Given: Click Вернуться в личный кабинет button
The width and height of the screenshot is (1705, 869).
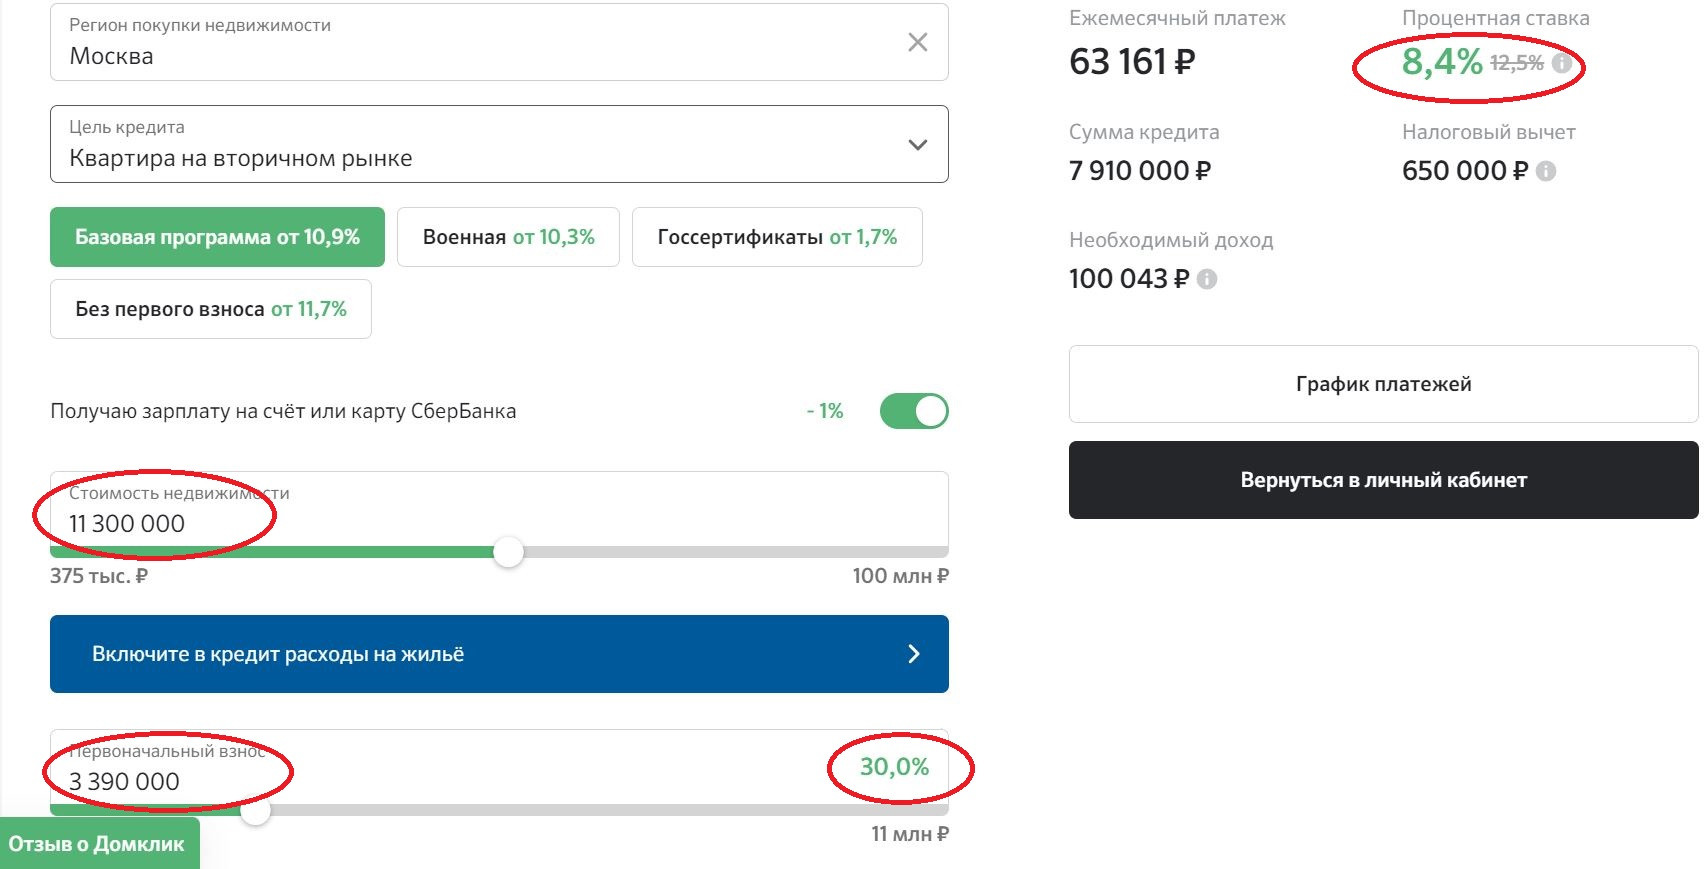Looking at the screenshot, I should click(x=1383, y=480).
